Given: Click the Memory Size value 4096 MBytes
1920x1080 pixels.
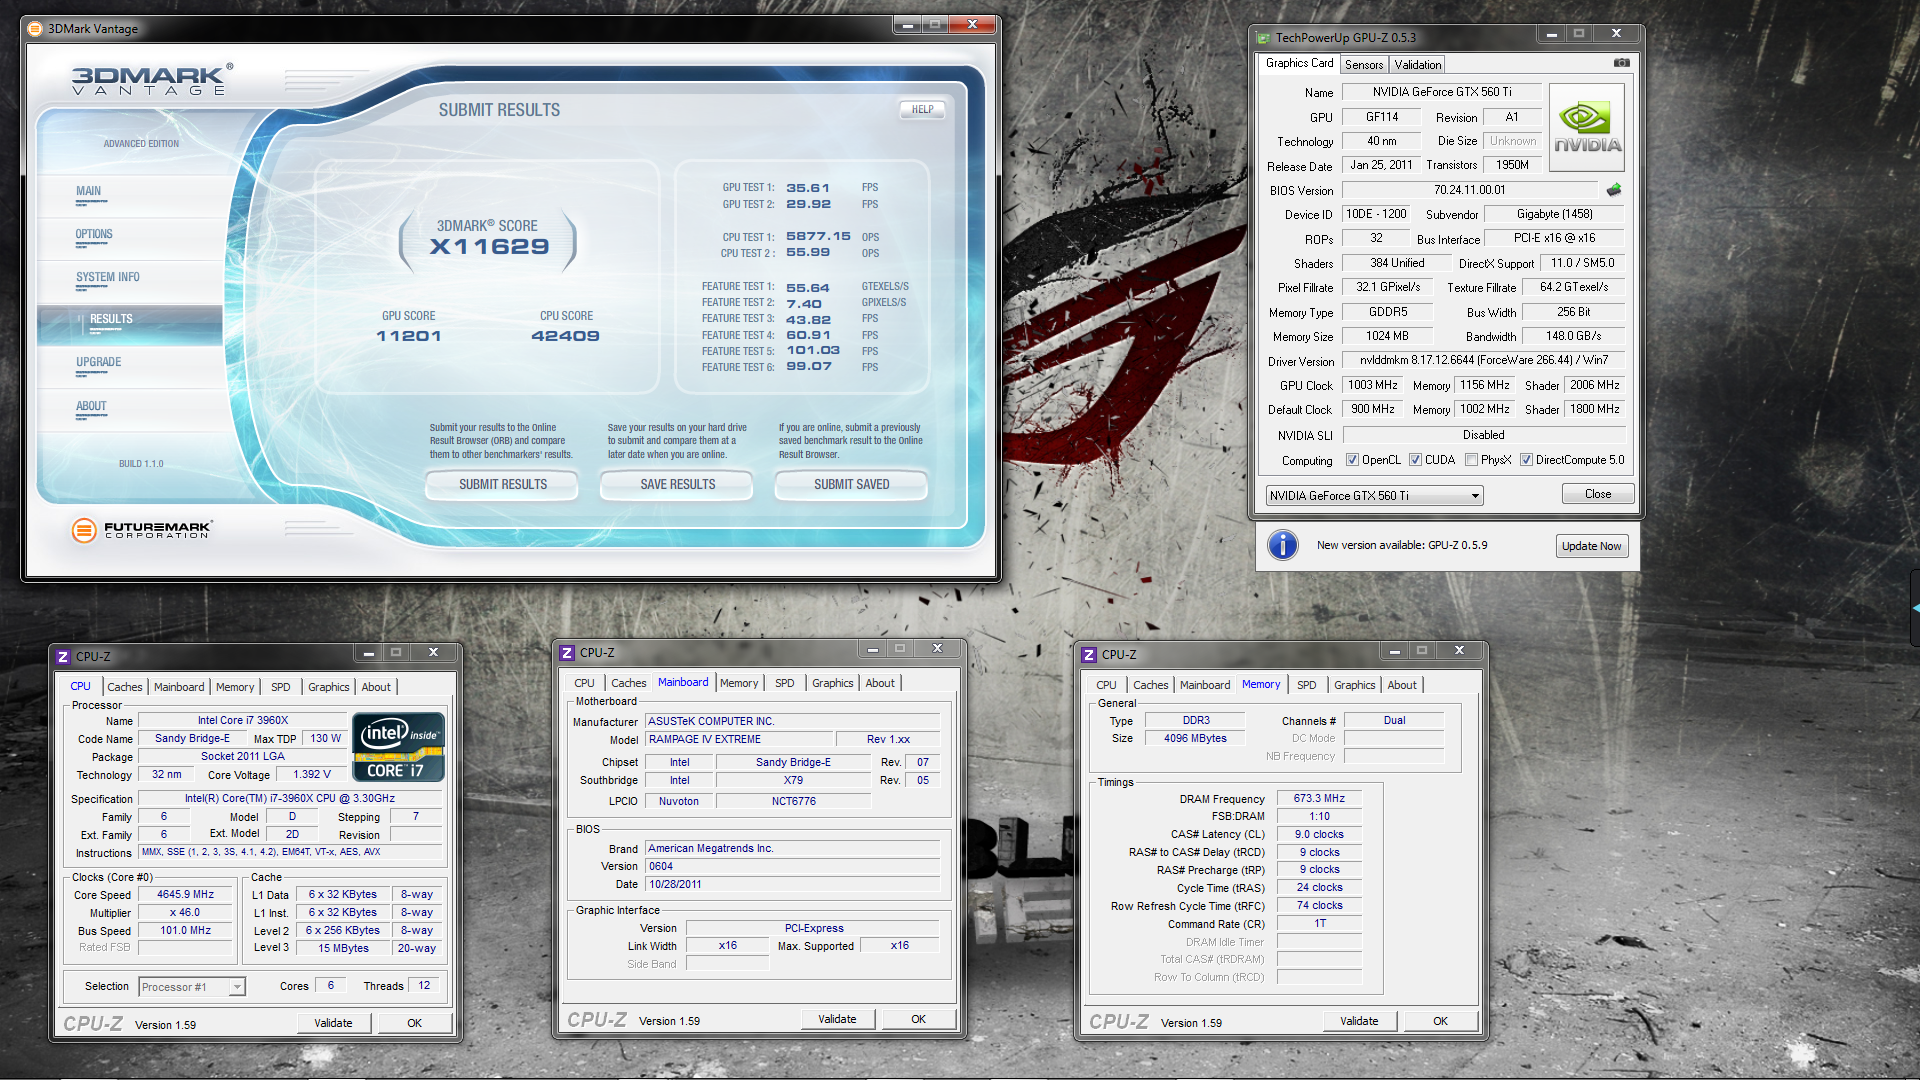Looking at the screenshot, I should pyautogui.click(x=1195, y=739).
